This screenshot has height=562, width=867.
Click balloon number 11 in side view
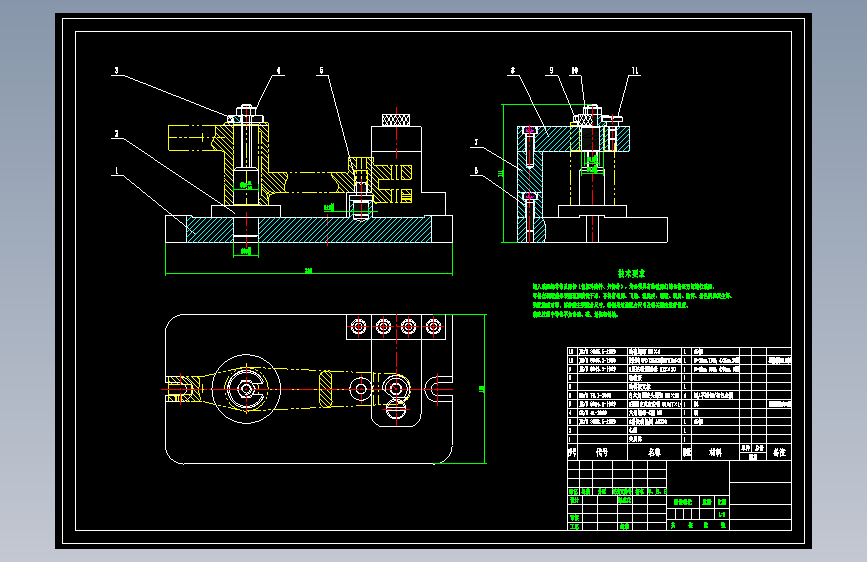coord(635,71)
